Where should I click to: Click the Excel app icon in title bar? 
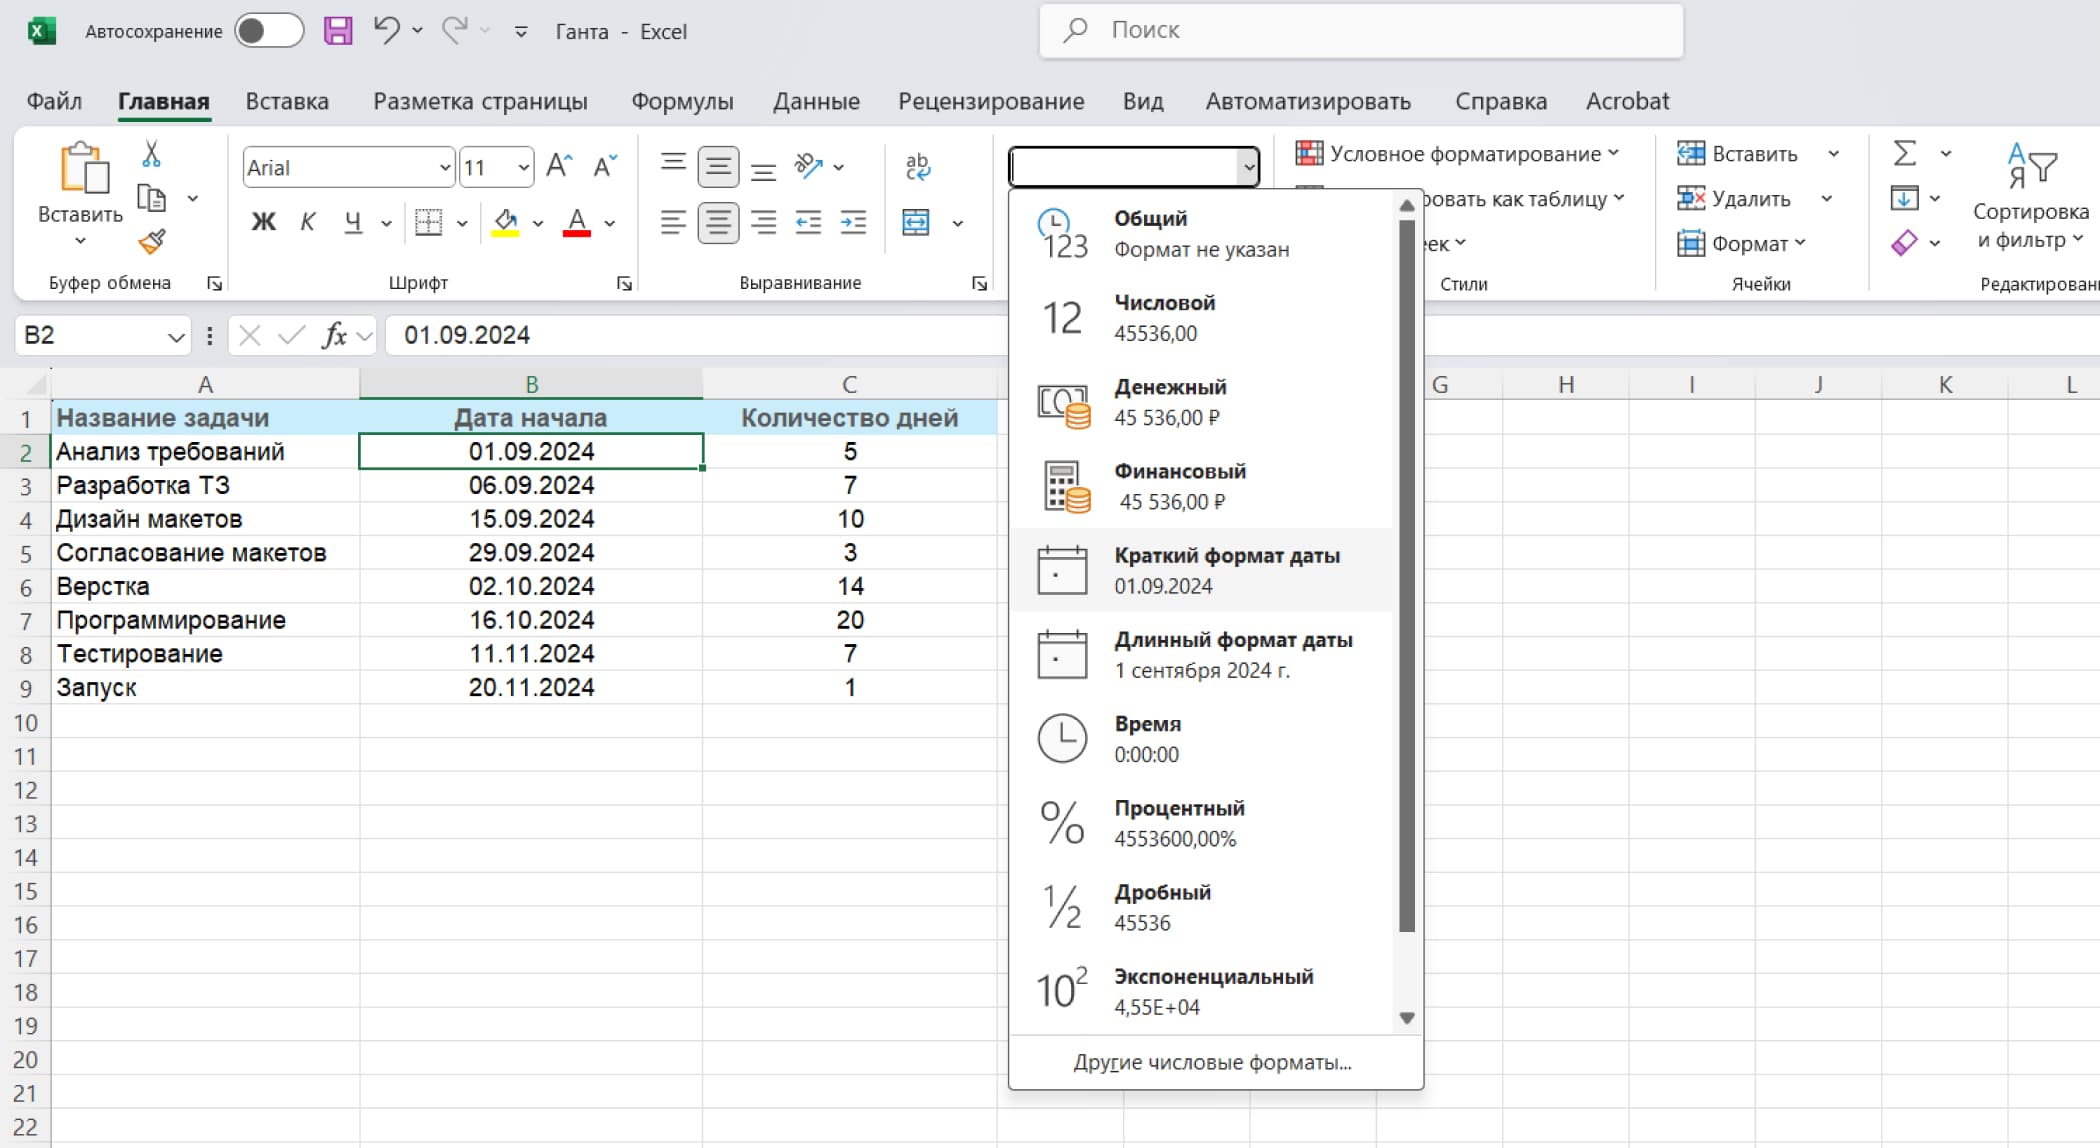coord(41,31)
